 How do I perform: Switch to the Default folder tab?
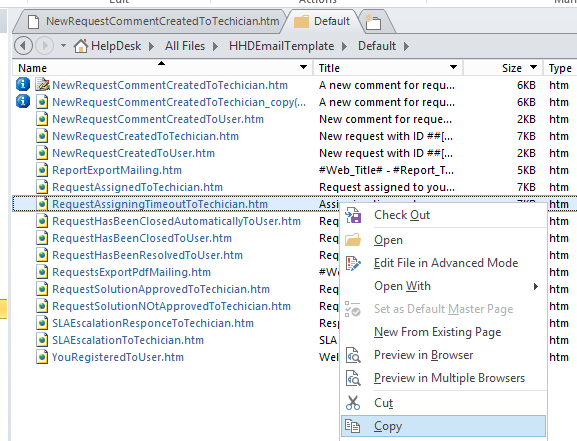322,21
